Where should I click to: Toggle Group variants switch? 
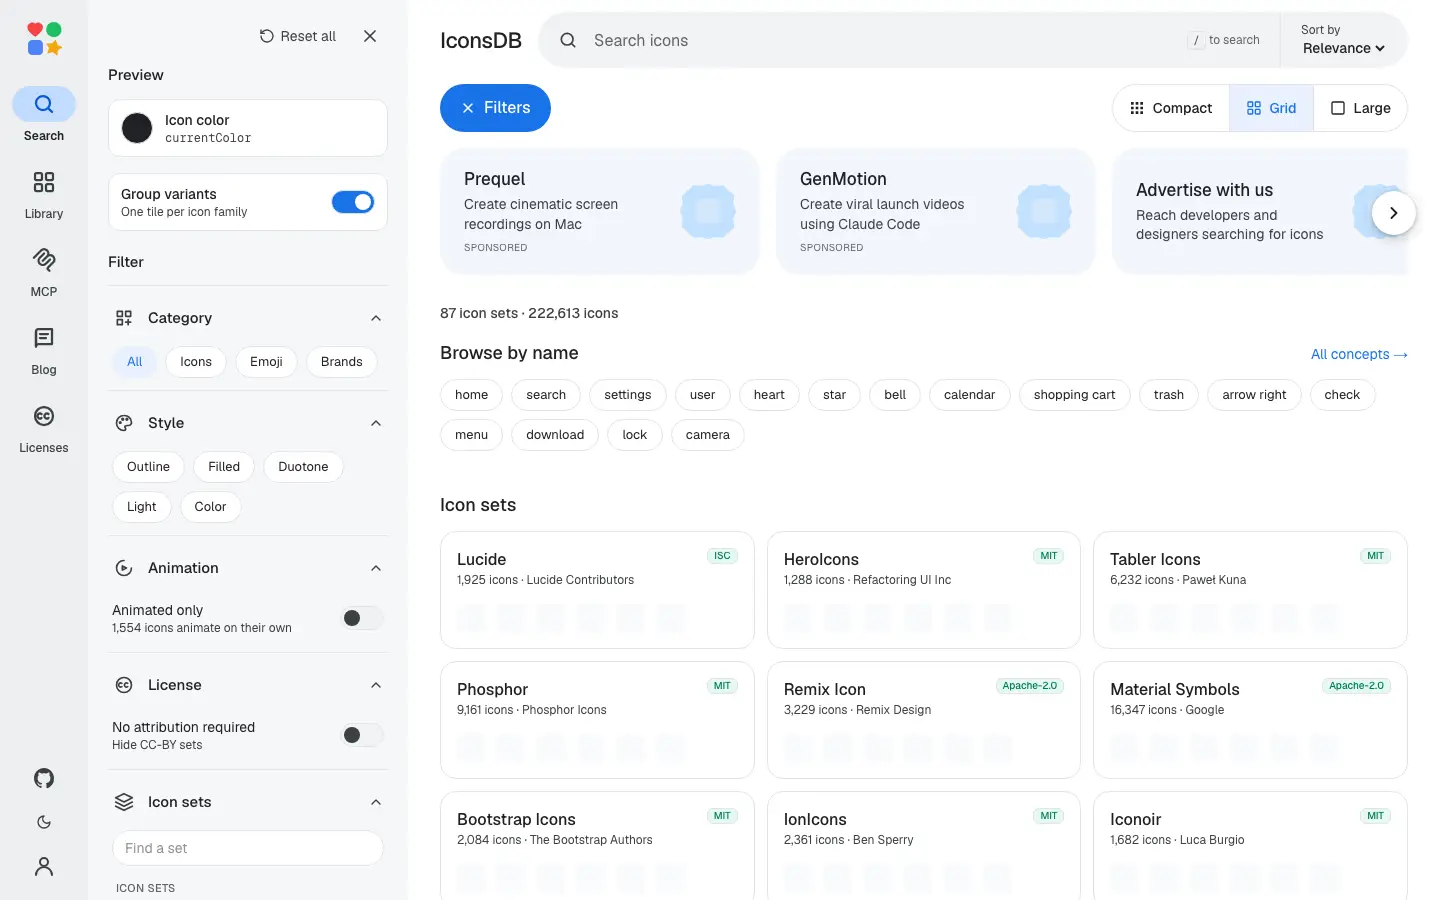(x=353, y=202)
